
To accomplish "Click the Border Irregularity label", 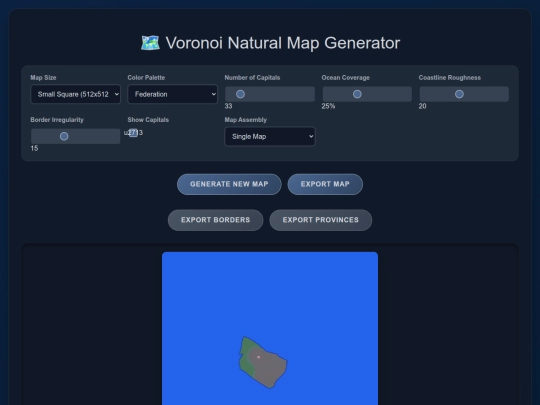I will point(57,120).
